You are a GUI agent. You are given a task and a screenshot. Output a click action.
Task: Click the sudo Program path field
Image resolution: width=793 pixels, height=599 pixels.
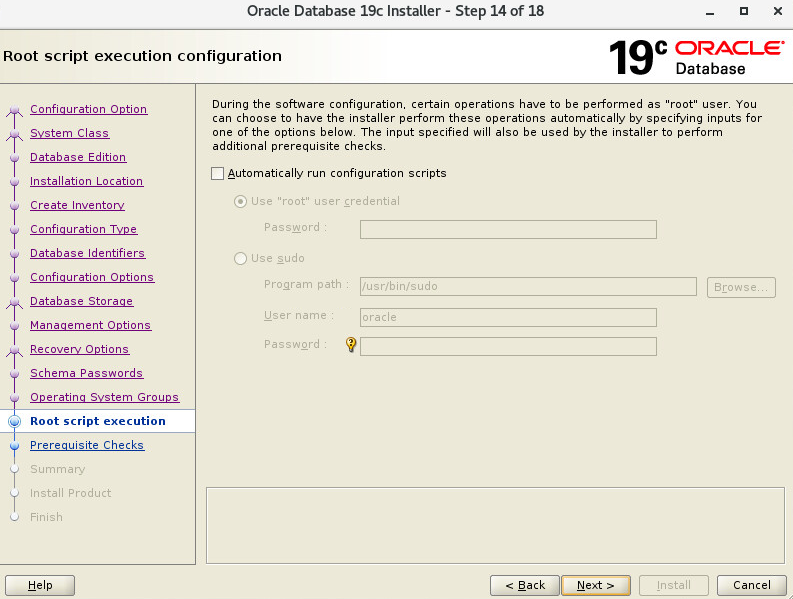point(528,286)
